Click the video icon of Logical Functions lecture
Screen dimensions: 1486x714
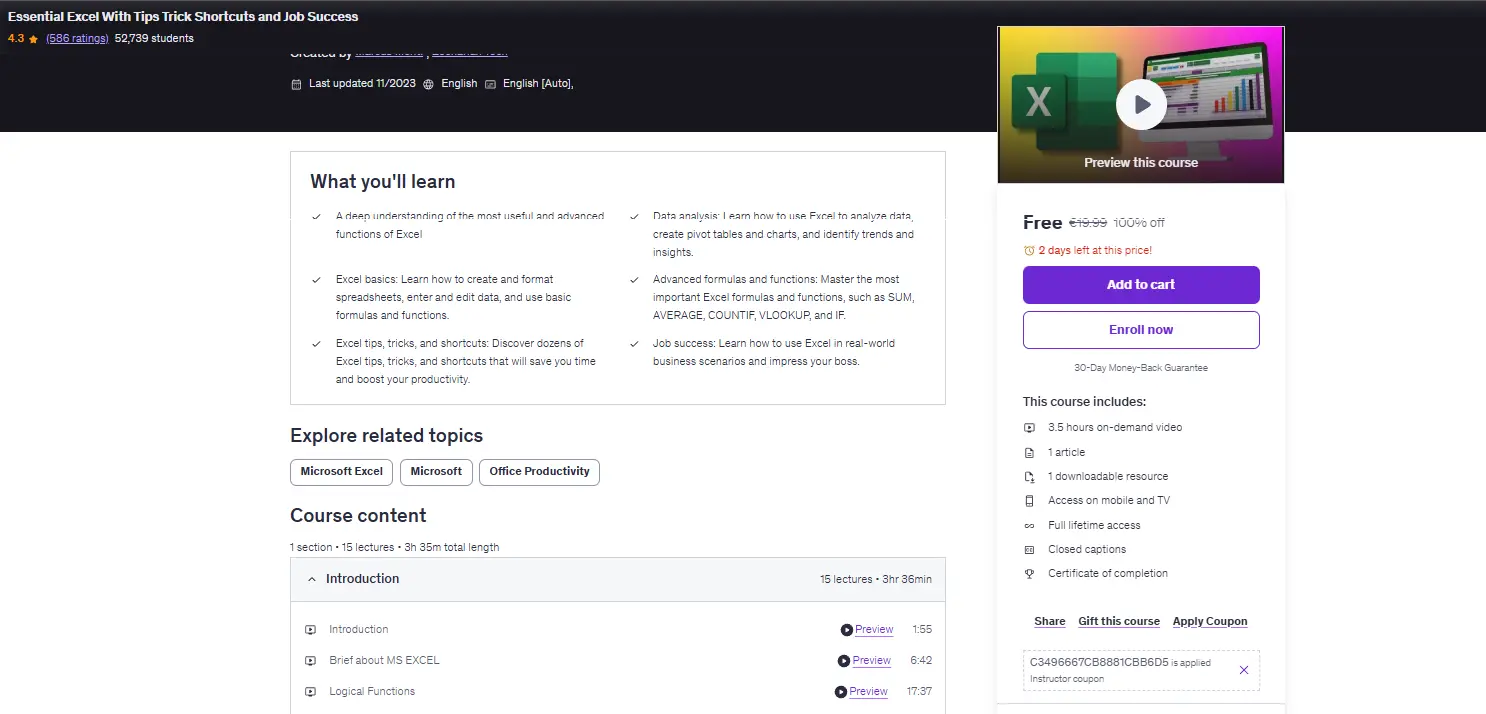(311, 692)
